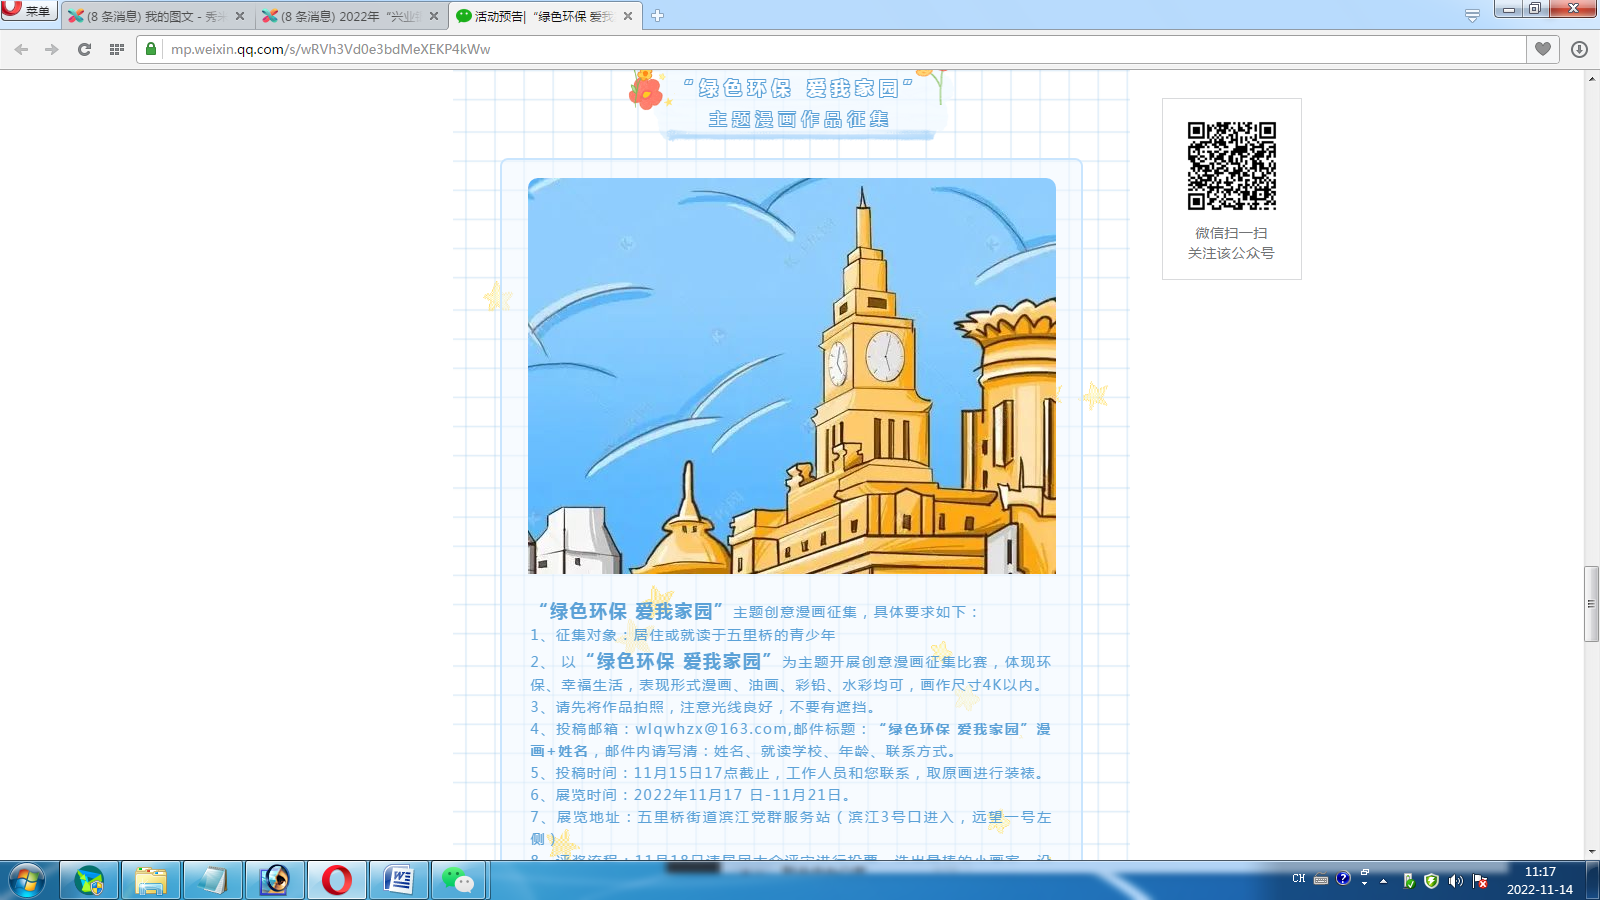Click the clock tower cartoon illustration
This screenshot has width=1600, height=900.
click(x=792, y=376)
